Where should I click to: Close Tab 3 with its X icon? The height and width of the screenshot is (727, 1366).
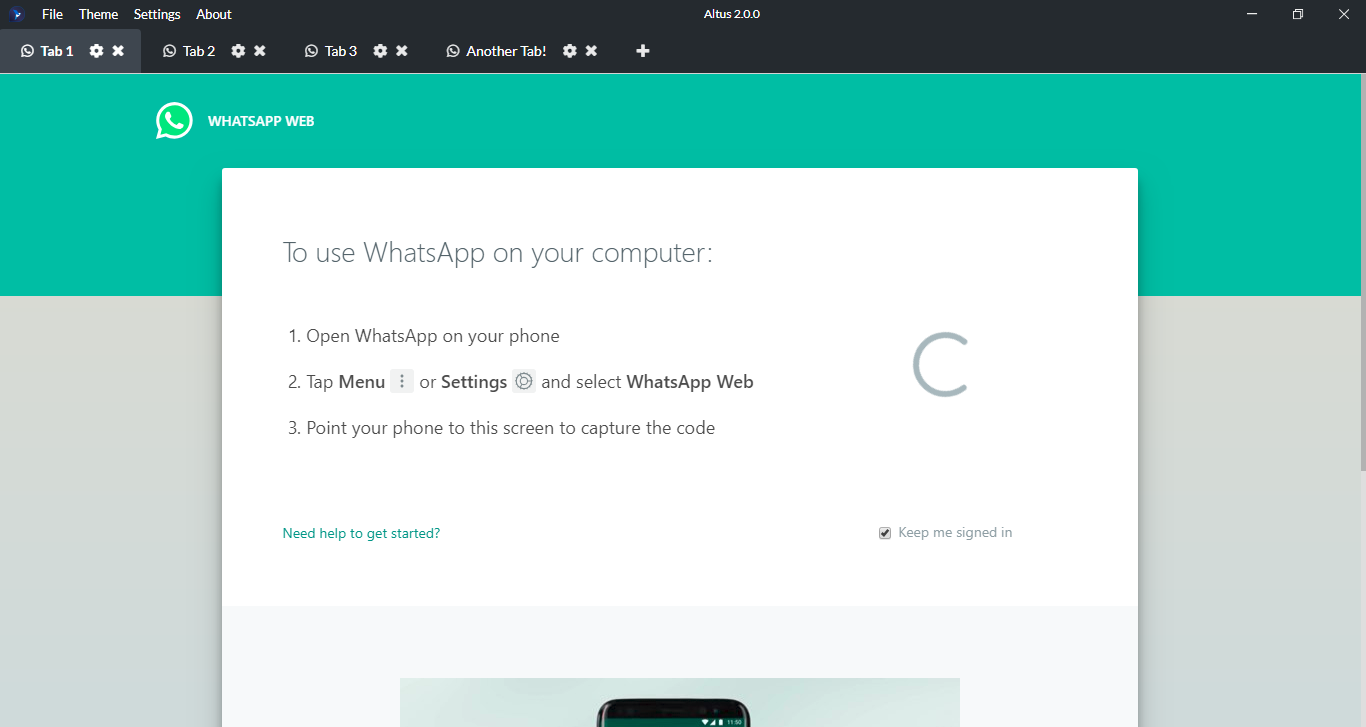pyautogui.click(x=402, y=51)
